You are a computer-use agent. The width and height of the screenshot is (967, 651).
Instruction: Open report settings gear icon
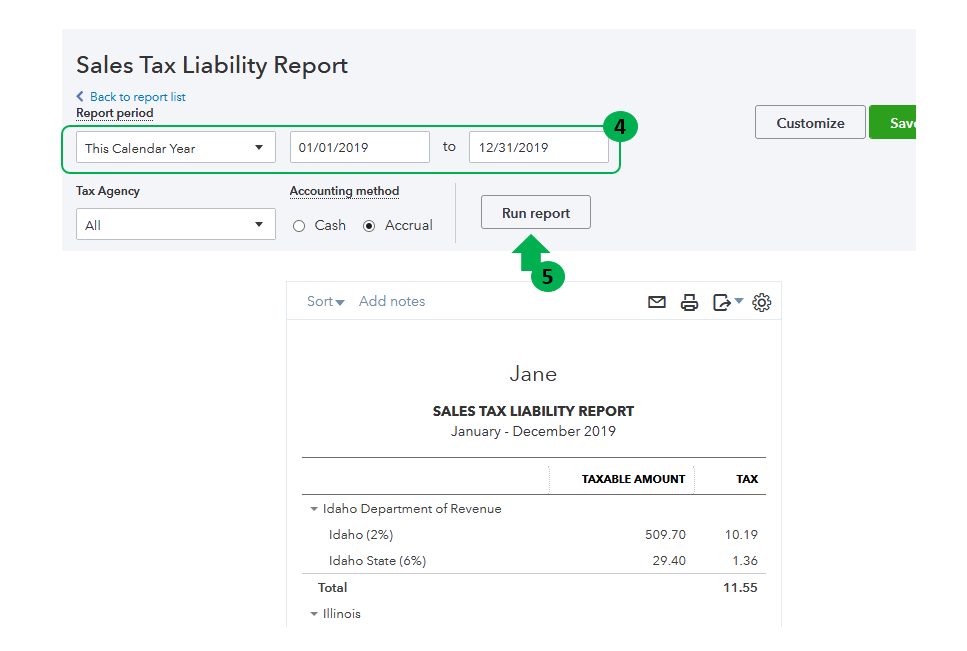[x=761, y=302]
